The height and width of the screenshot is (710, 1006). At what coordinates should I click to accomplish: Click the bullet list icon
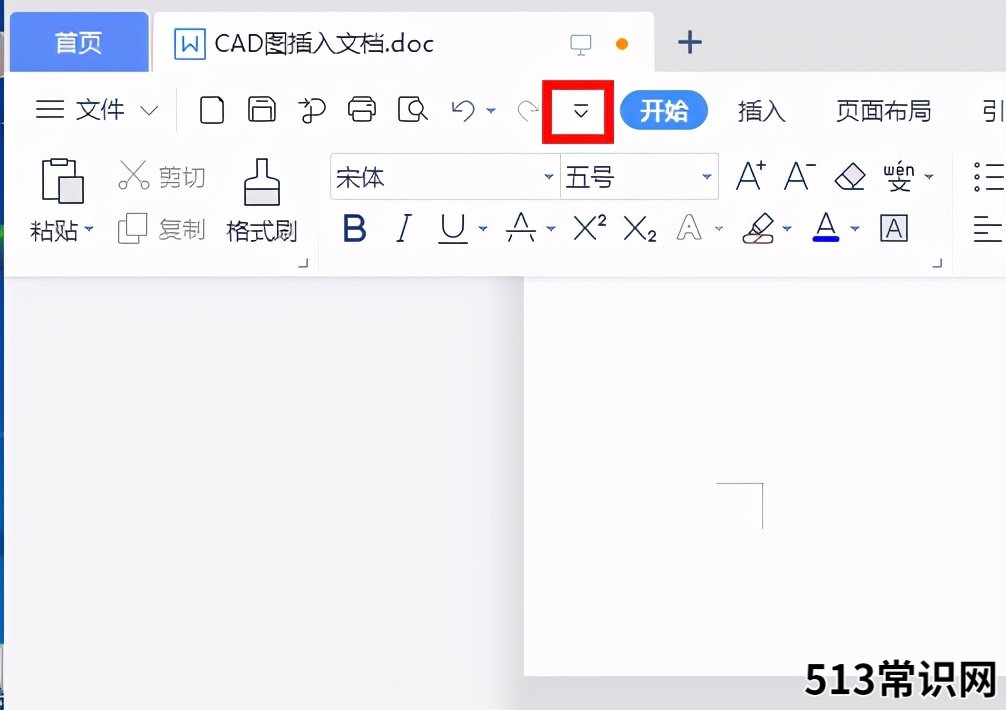click(x=989, y=176)
